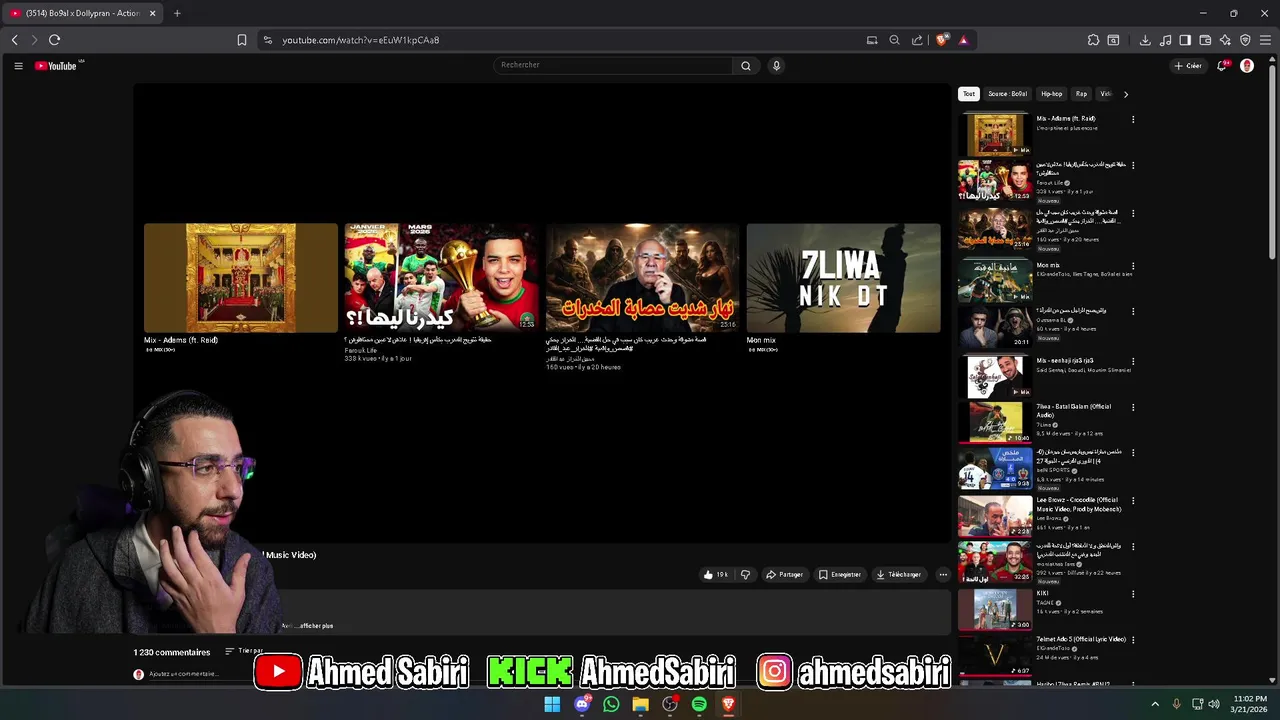The height and width of the screenshot is (720, 1280).
Task: Click the Partager share button
Action: point(784,575)
